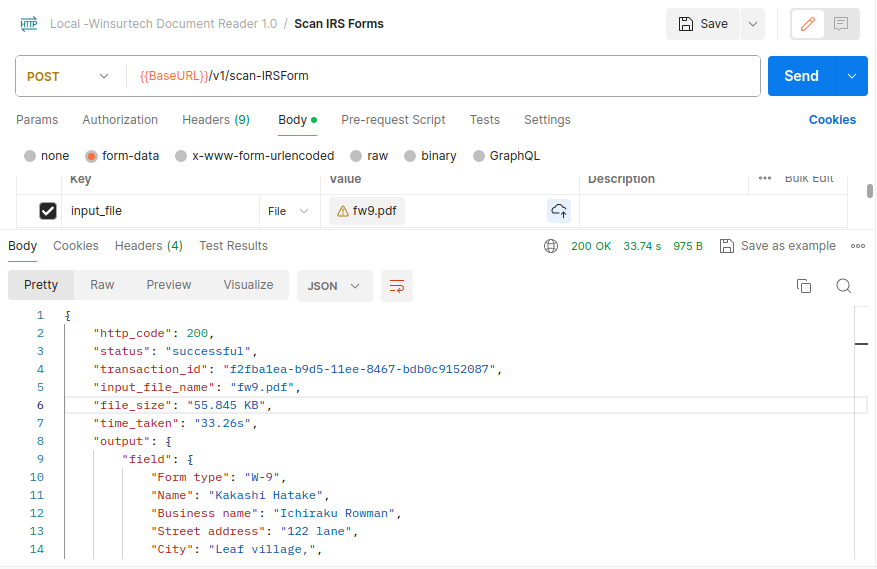The width and height of the screenshot is (877, 569).
Task: Open the Cookies link
Action: (832, 120)
